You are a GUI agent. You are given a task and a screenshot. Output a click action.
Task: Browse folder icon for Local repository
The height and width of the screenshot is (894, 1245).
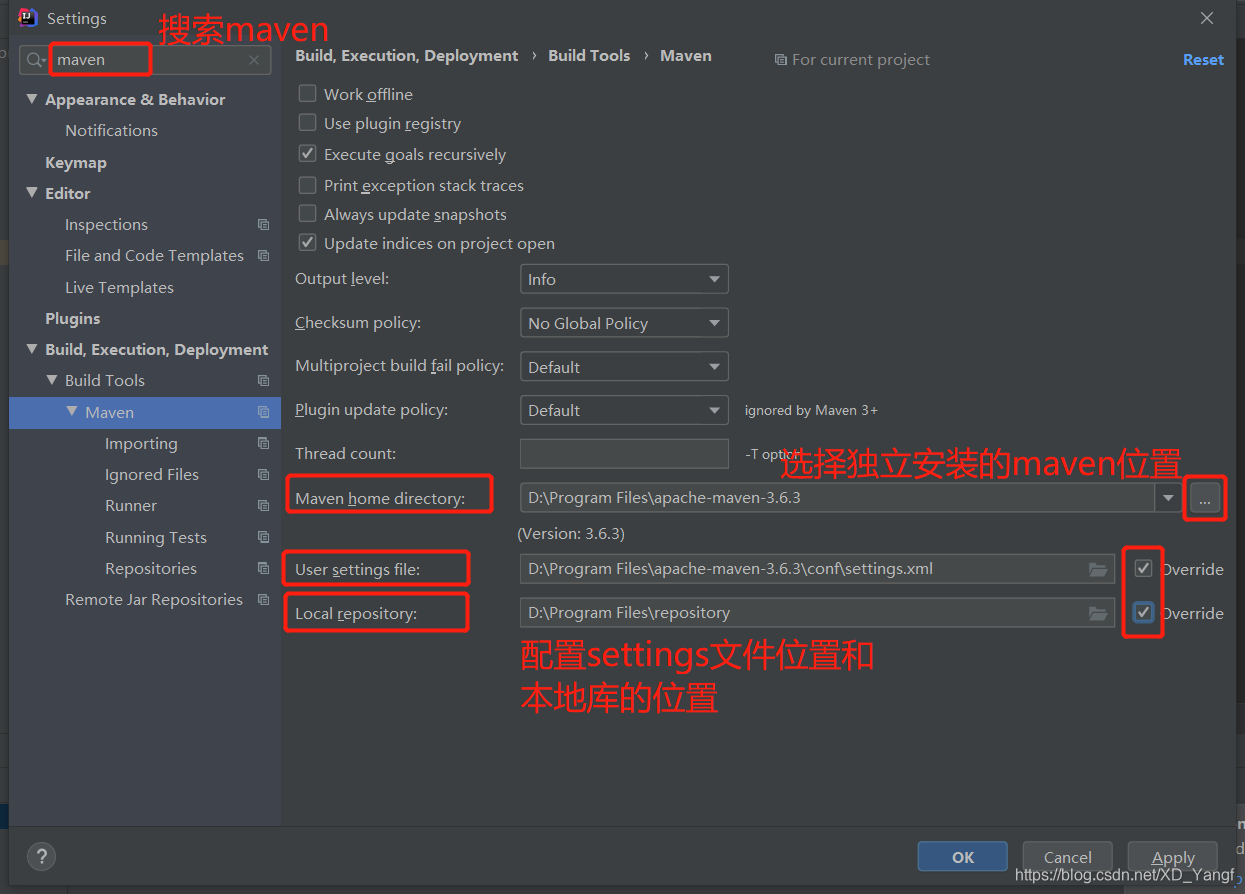[x=1098, y=613]
